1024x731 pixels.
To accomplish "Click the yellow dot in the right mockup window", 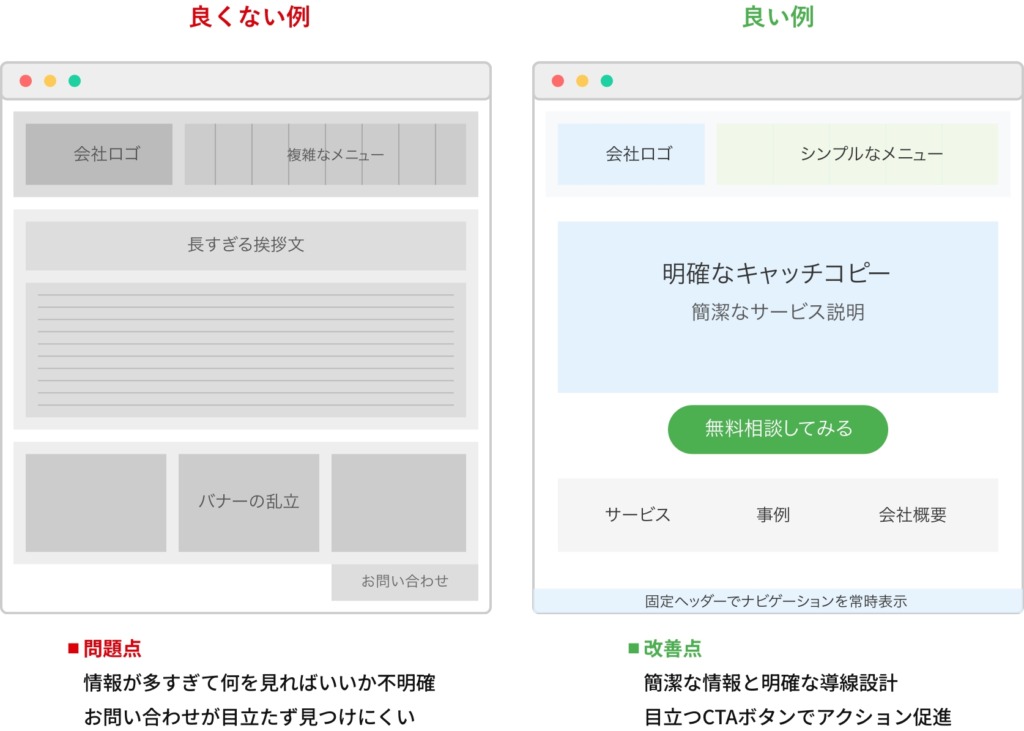I will click(582, 81).
